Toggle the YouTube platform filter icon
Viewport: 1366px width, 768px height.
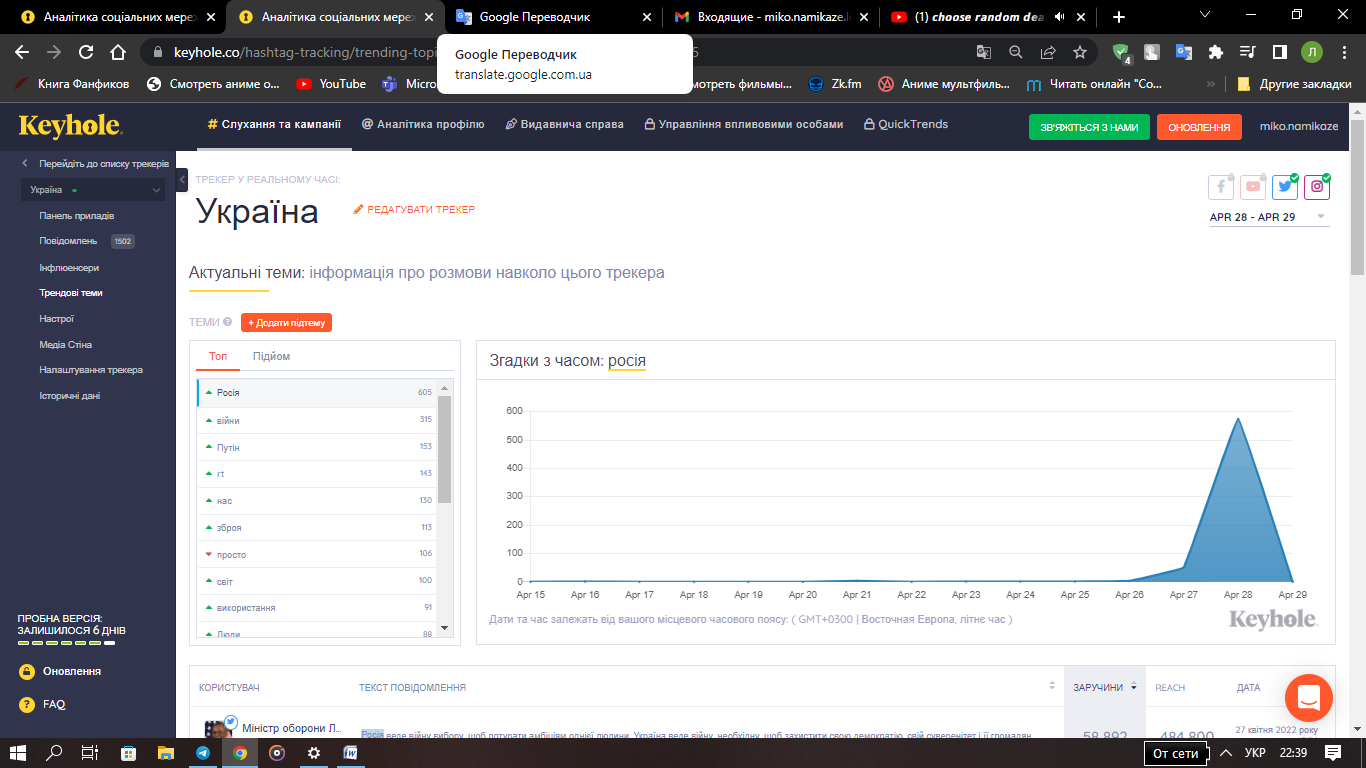1253,187
